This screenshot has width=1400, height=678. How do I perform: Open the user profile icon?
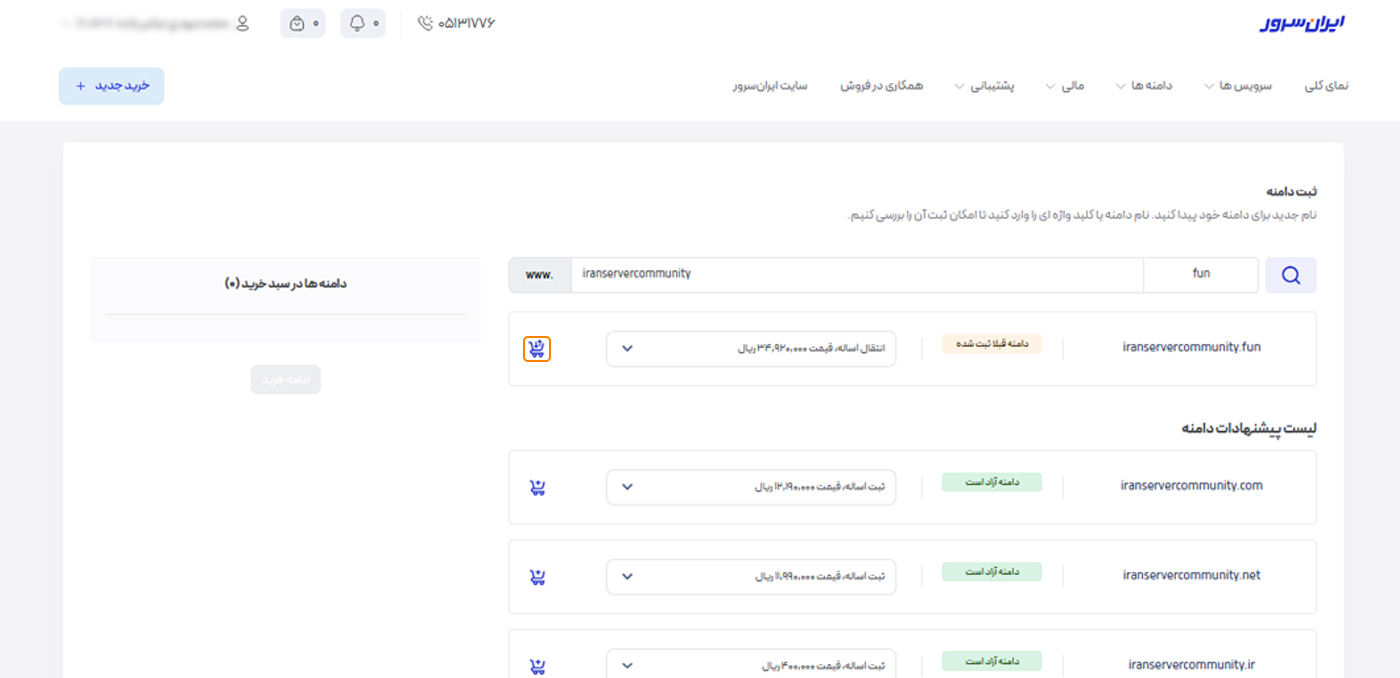(243, 23)
